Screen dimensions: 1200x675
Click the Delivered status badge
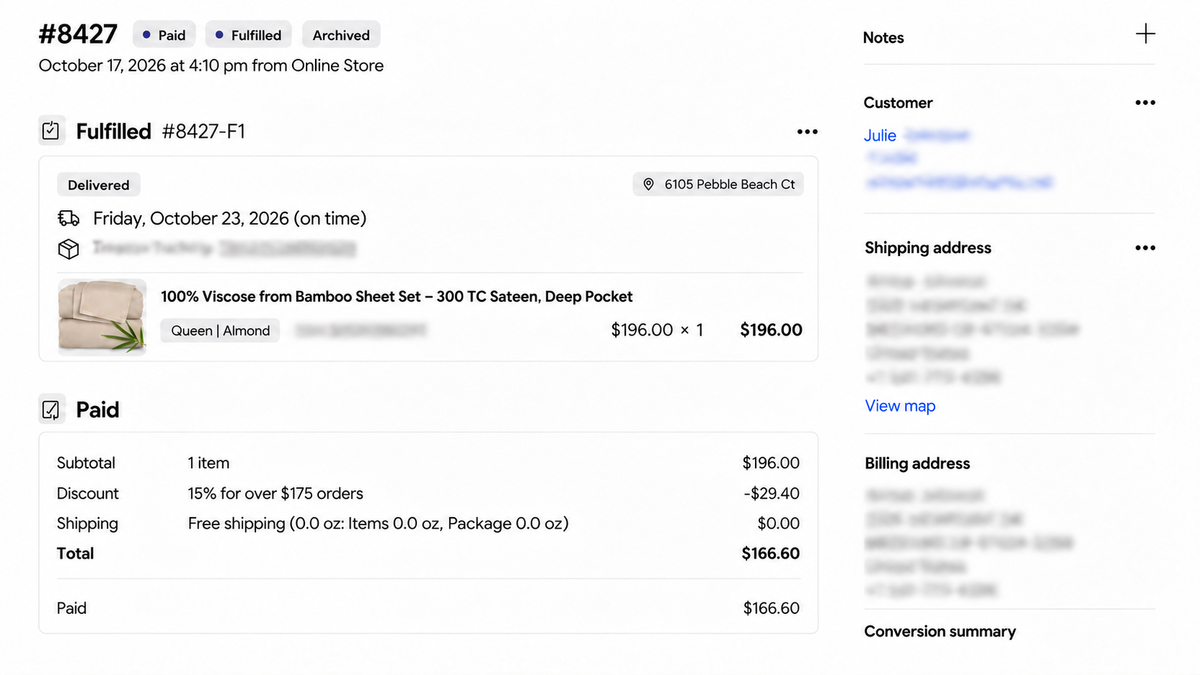click(99, 185)
